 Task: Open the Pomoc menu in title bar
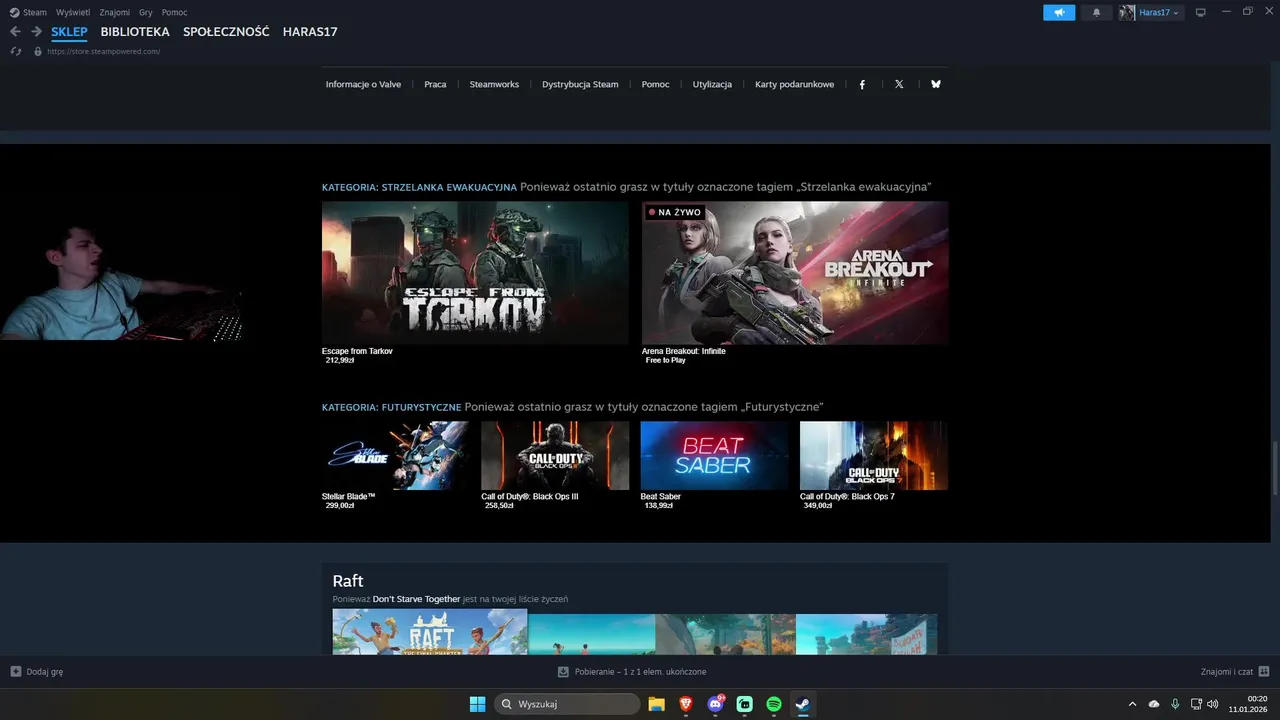[x=174, y=12]
